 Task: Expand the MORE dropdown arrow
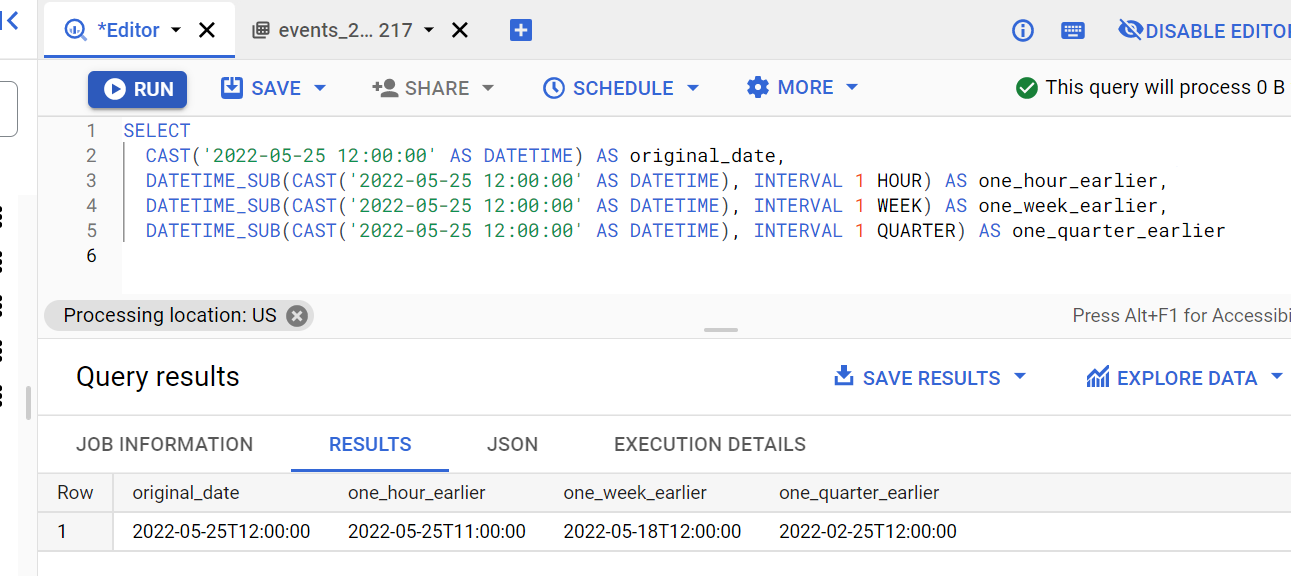(x=852, y=87)
